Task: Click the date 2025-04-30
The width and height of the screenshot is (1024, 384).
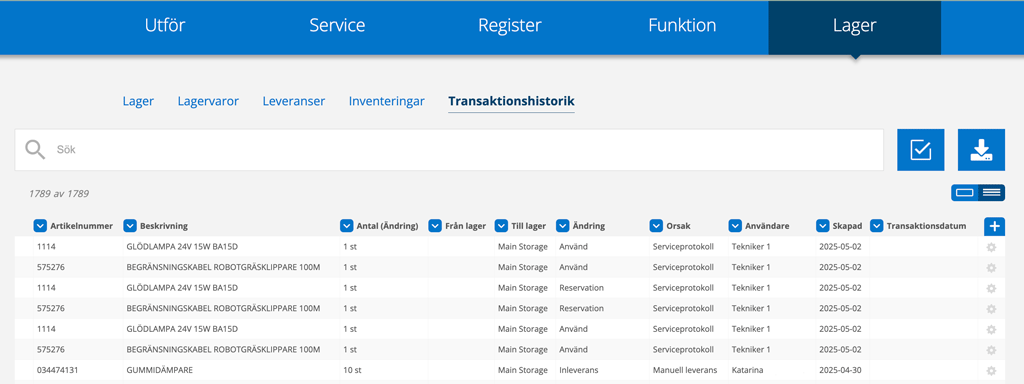Action: tap(840, 370)
